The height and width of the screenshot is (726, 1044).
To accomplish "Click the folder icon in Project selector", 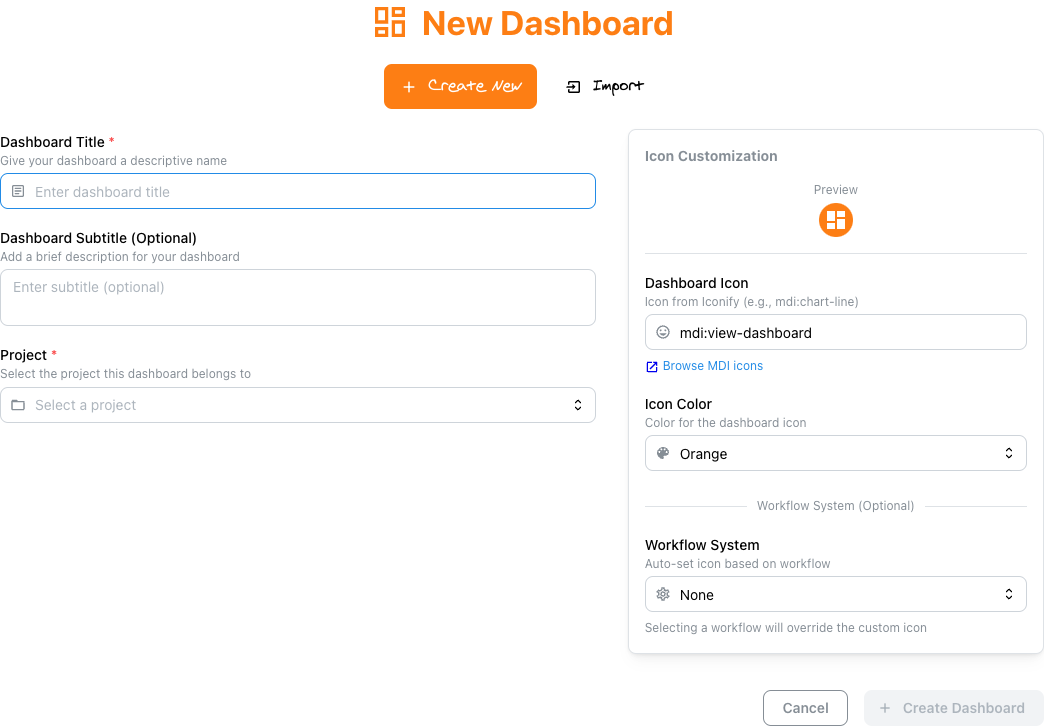I will click(x=18, y=405).
